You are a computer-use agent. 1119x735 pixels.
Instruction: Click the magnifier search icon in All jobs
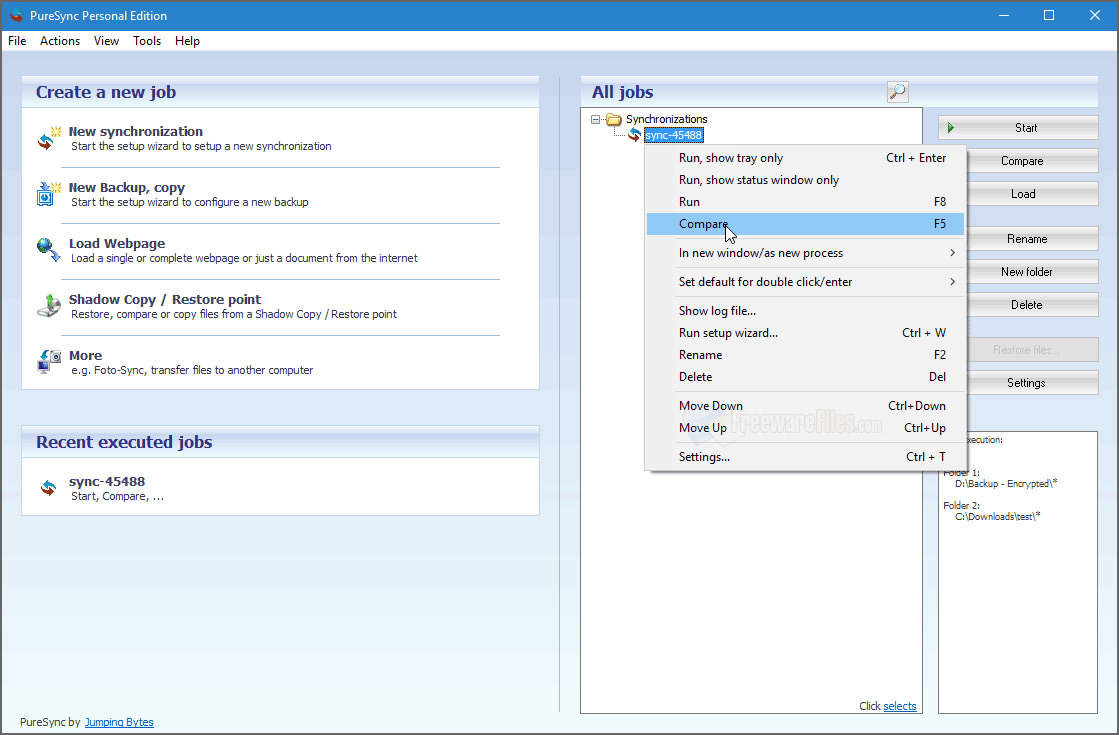pyautogui.click(x=897, y=91)
